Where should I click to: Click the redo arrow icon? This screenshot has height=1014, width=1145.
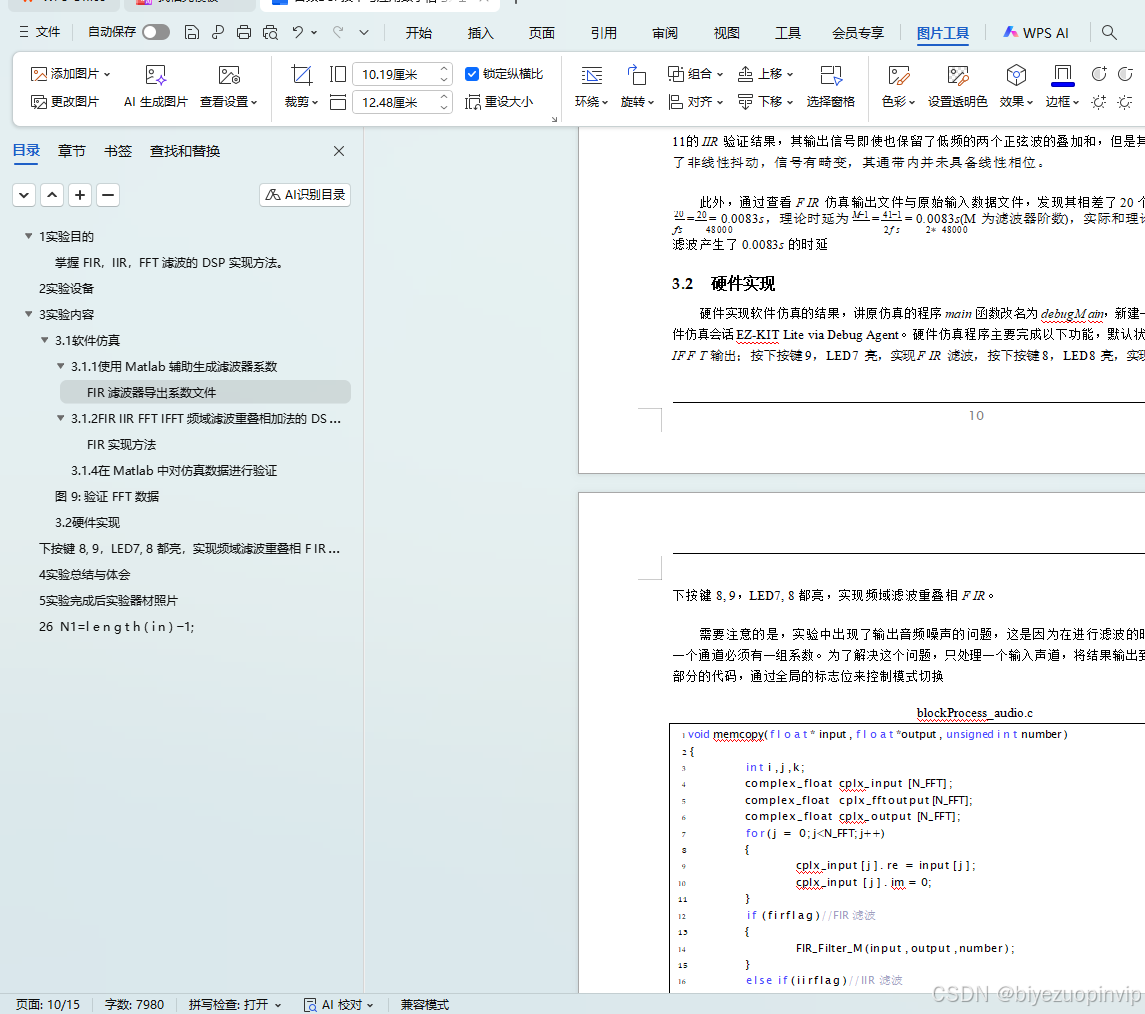338,32
